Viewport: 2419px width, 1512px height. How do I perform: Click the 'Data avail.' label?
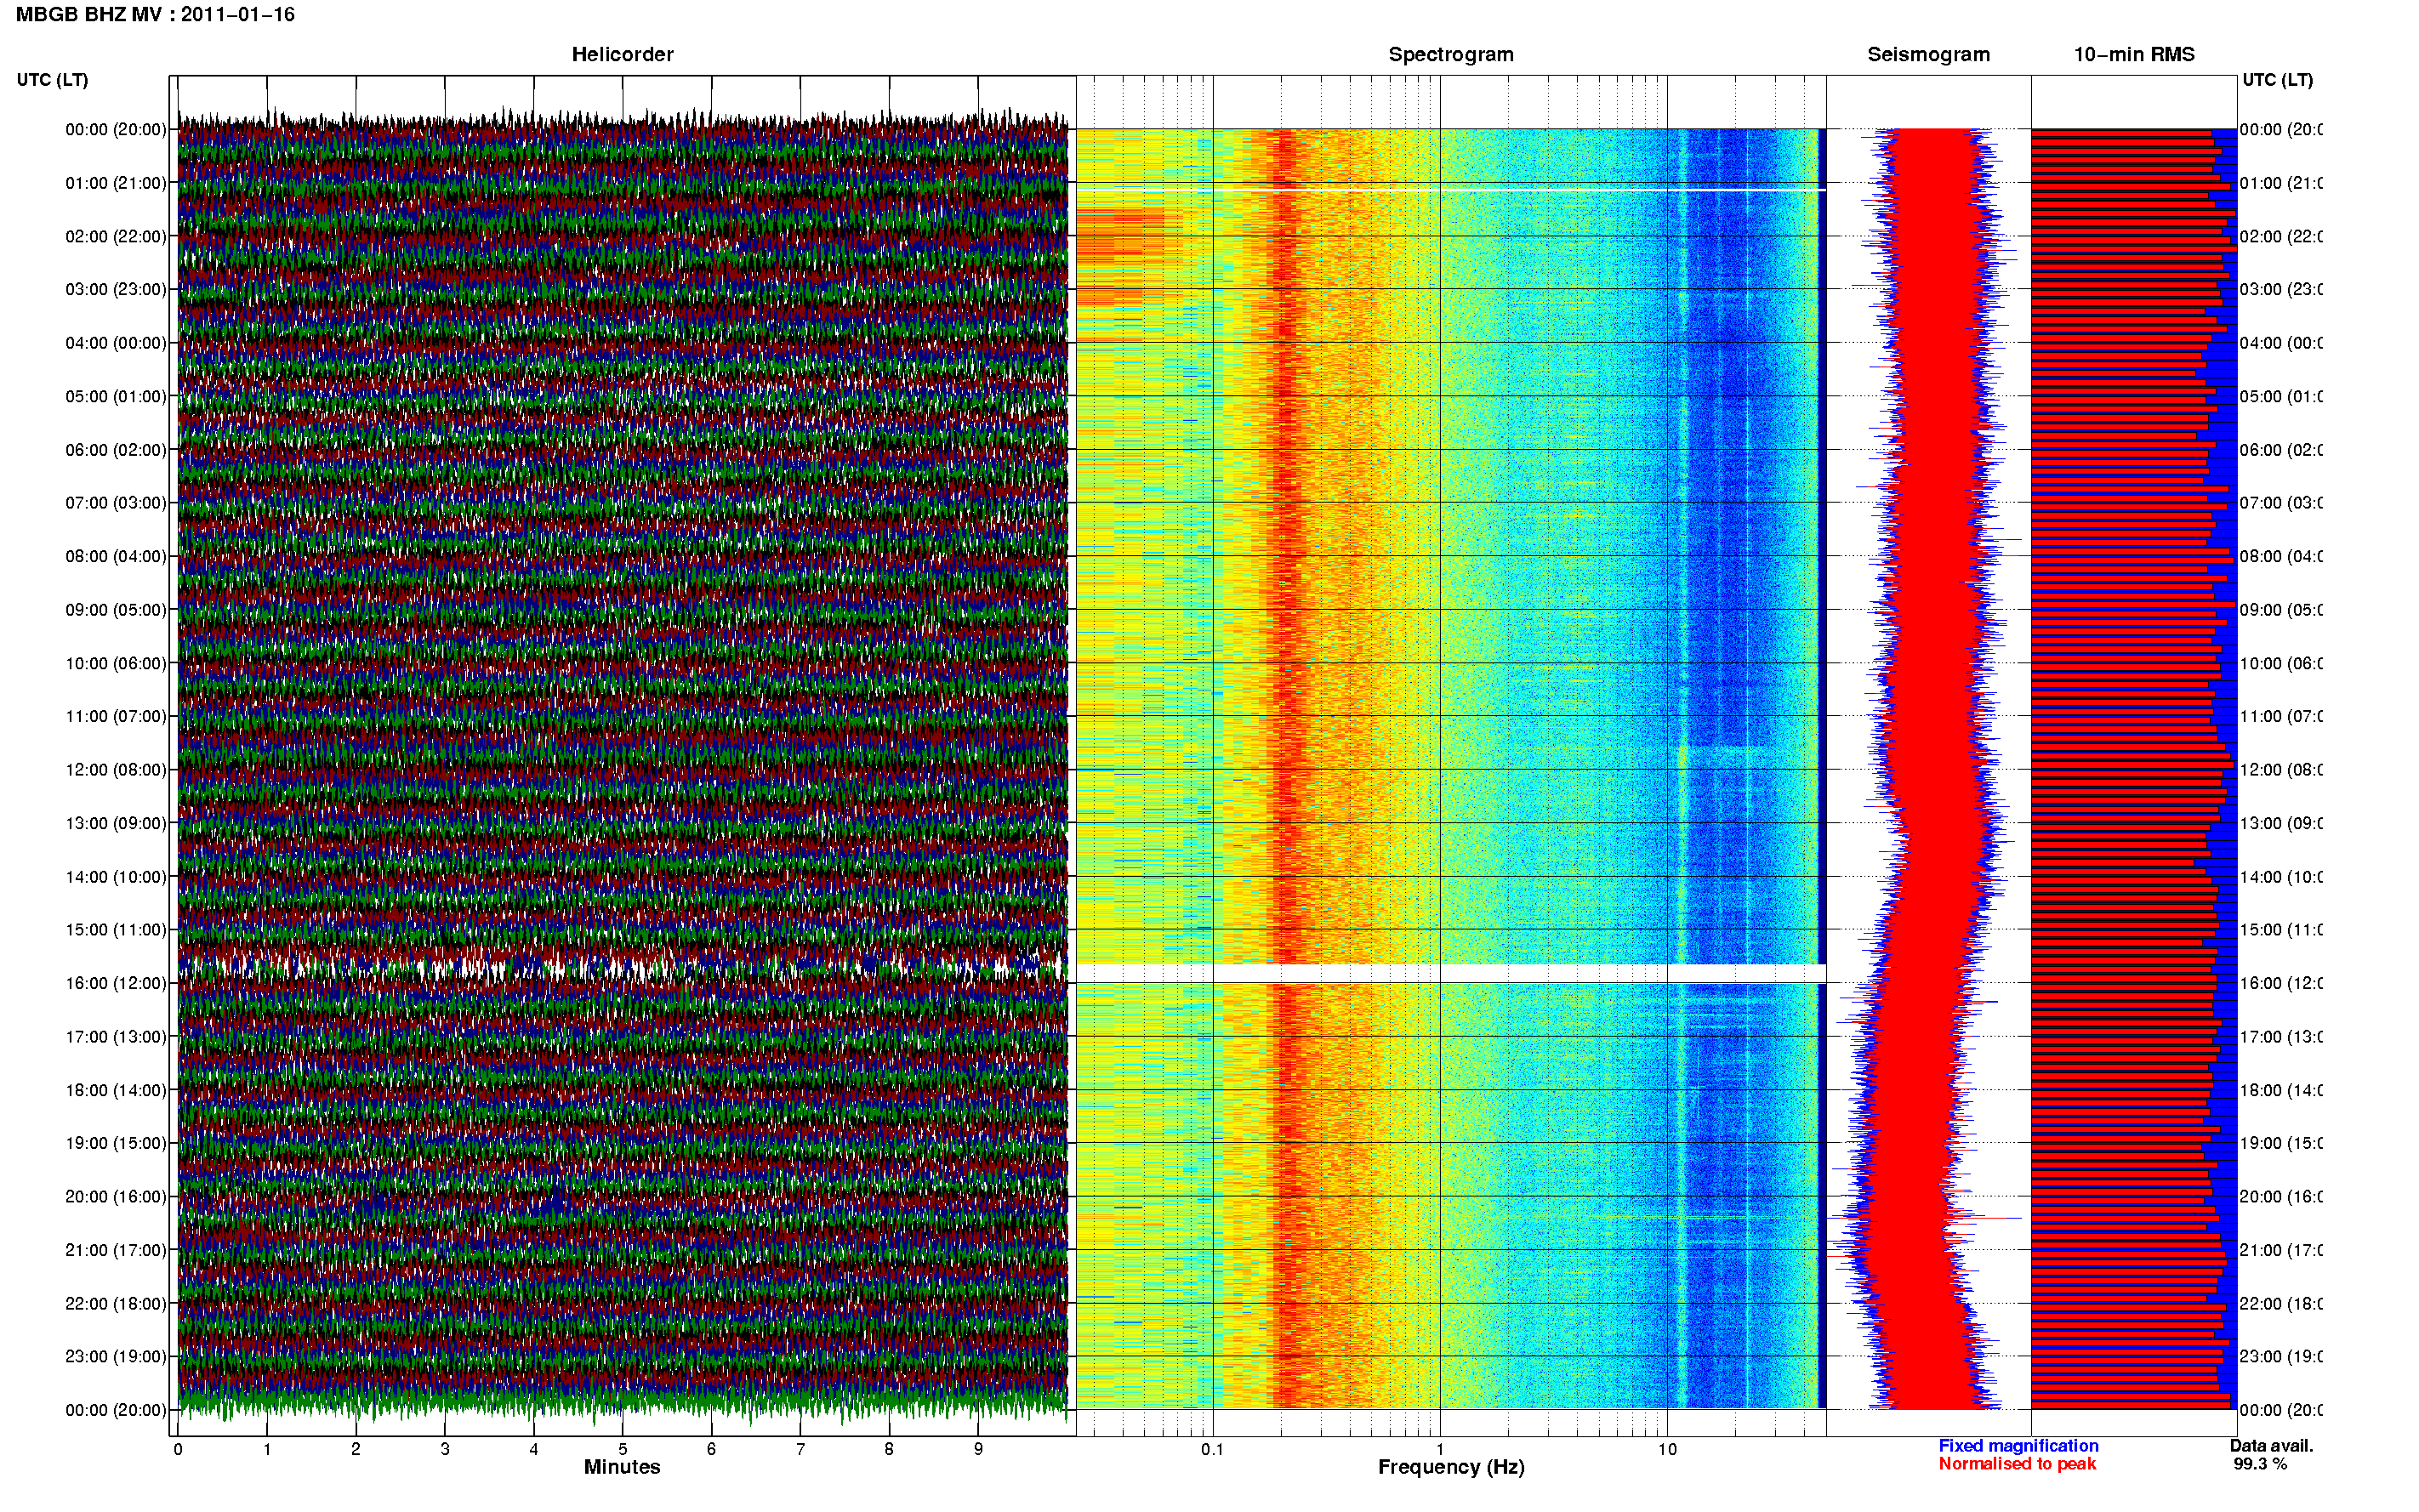pos(2271,1446)
